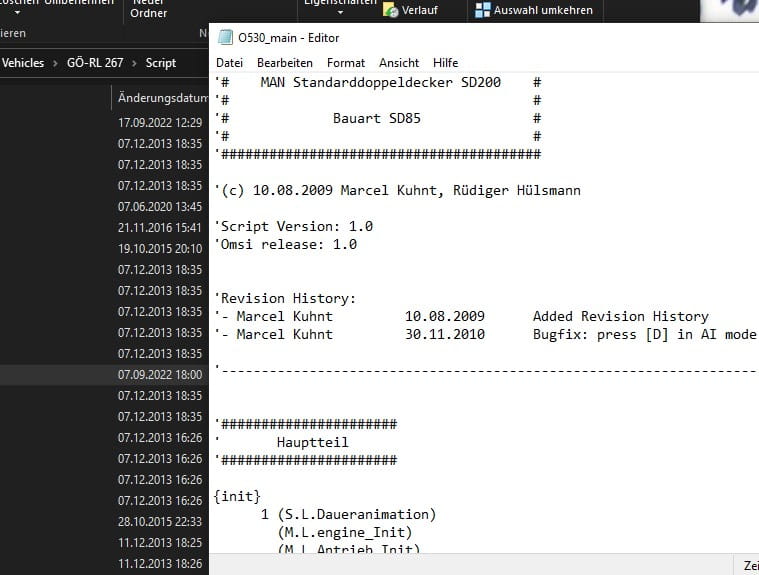This screenshot has height=575, width=759.
Task: Sort by the Änderungsdatum column header
Action: (159, 98)
